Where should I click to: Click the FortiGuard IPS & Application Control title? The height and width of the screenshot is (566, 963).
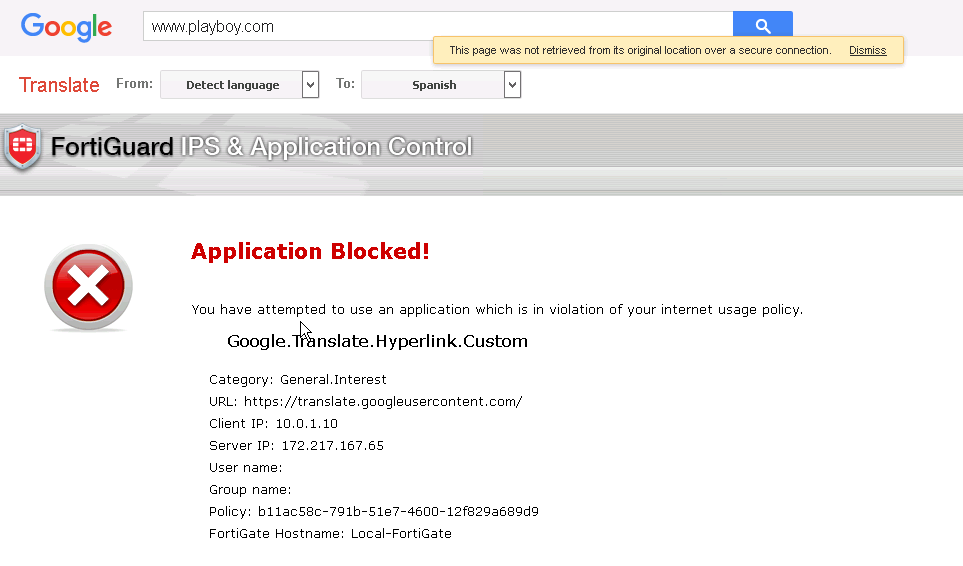[x=262, y=147]
